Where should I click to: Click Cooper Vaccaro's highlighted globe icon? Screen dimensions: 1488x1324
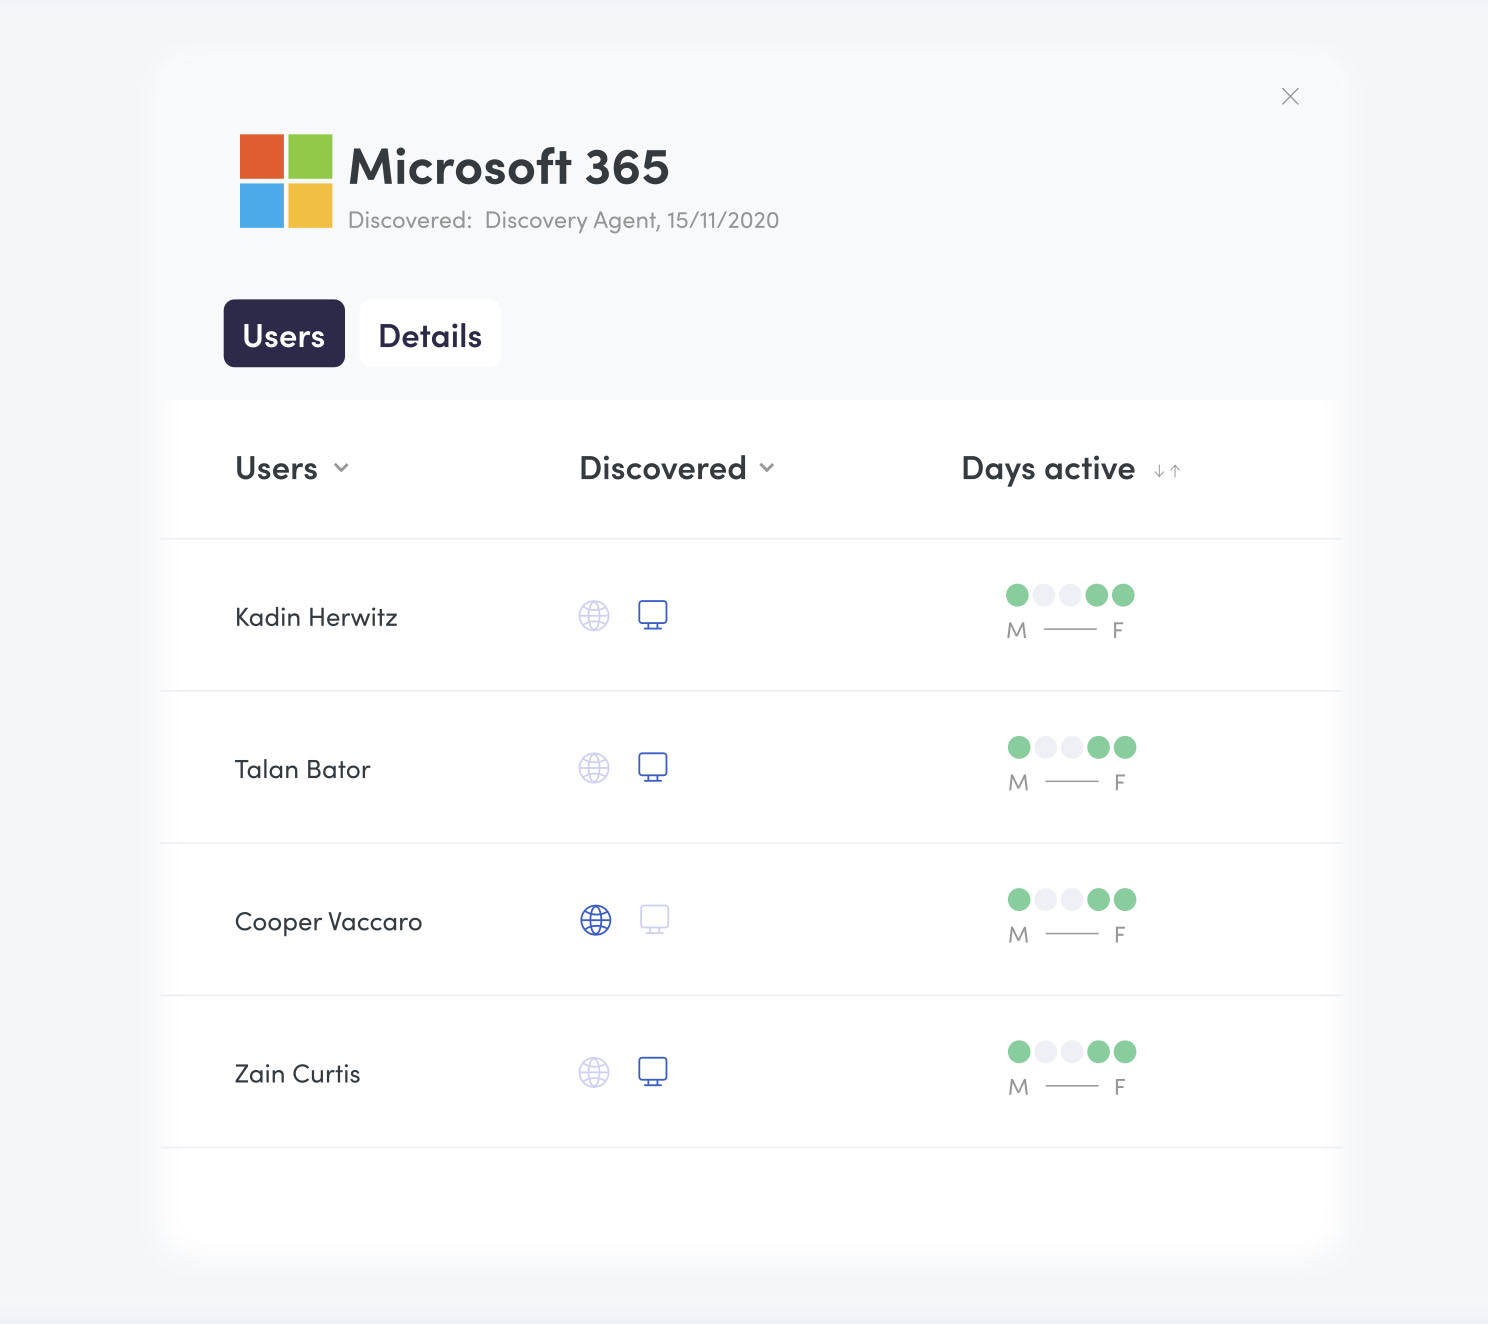pyautogui.click(x=596, y=920)
